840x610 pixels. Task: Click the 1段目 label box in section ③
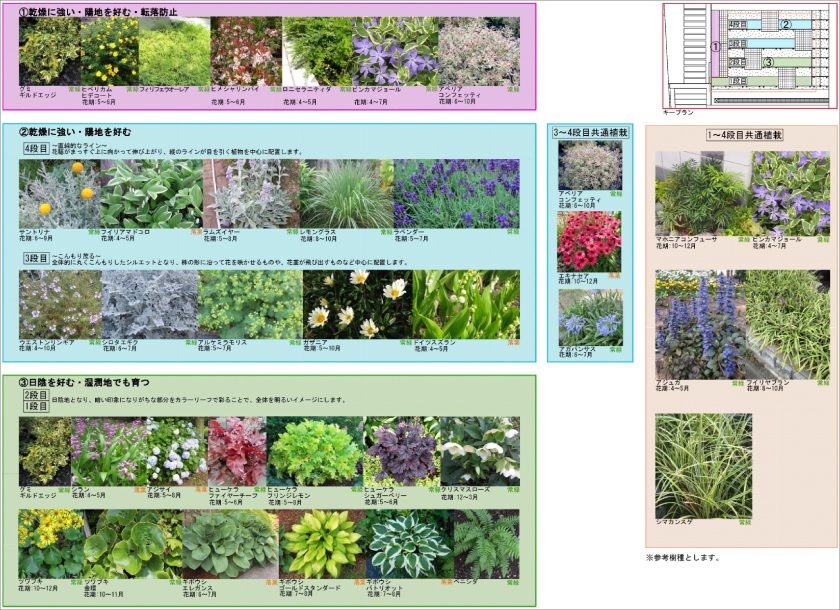click(x=36, y=406)
